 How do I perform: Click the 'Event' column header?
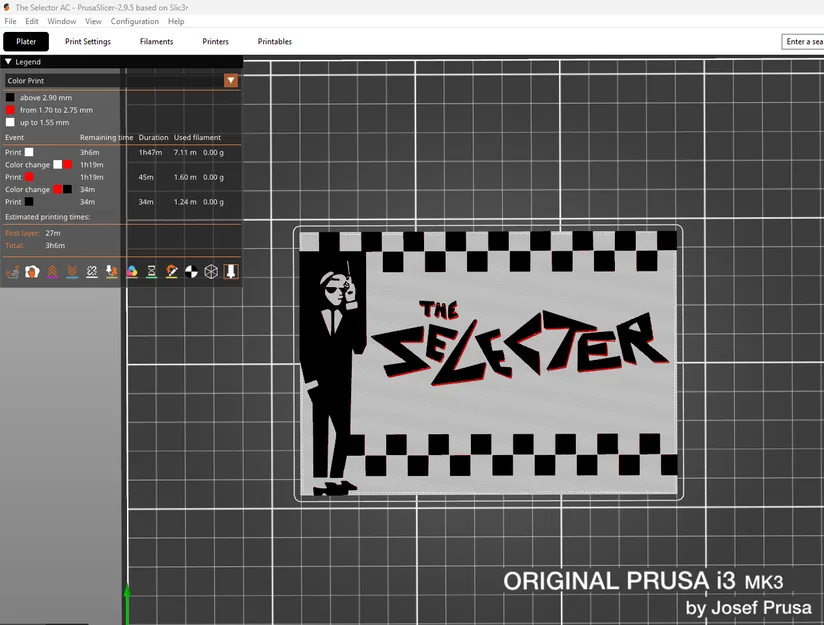click(14, 138)
